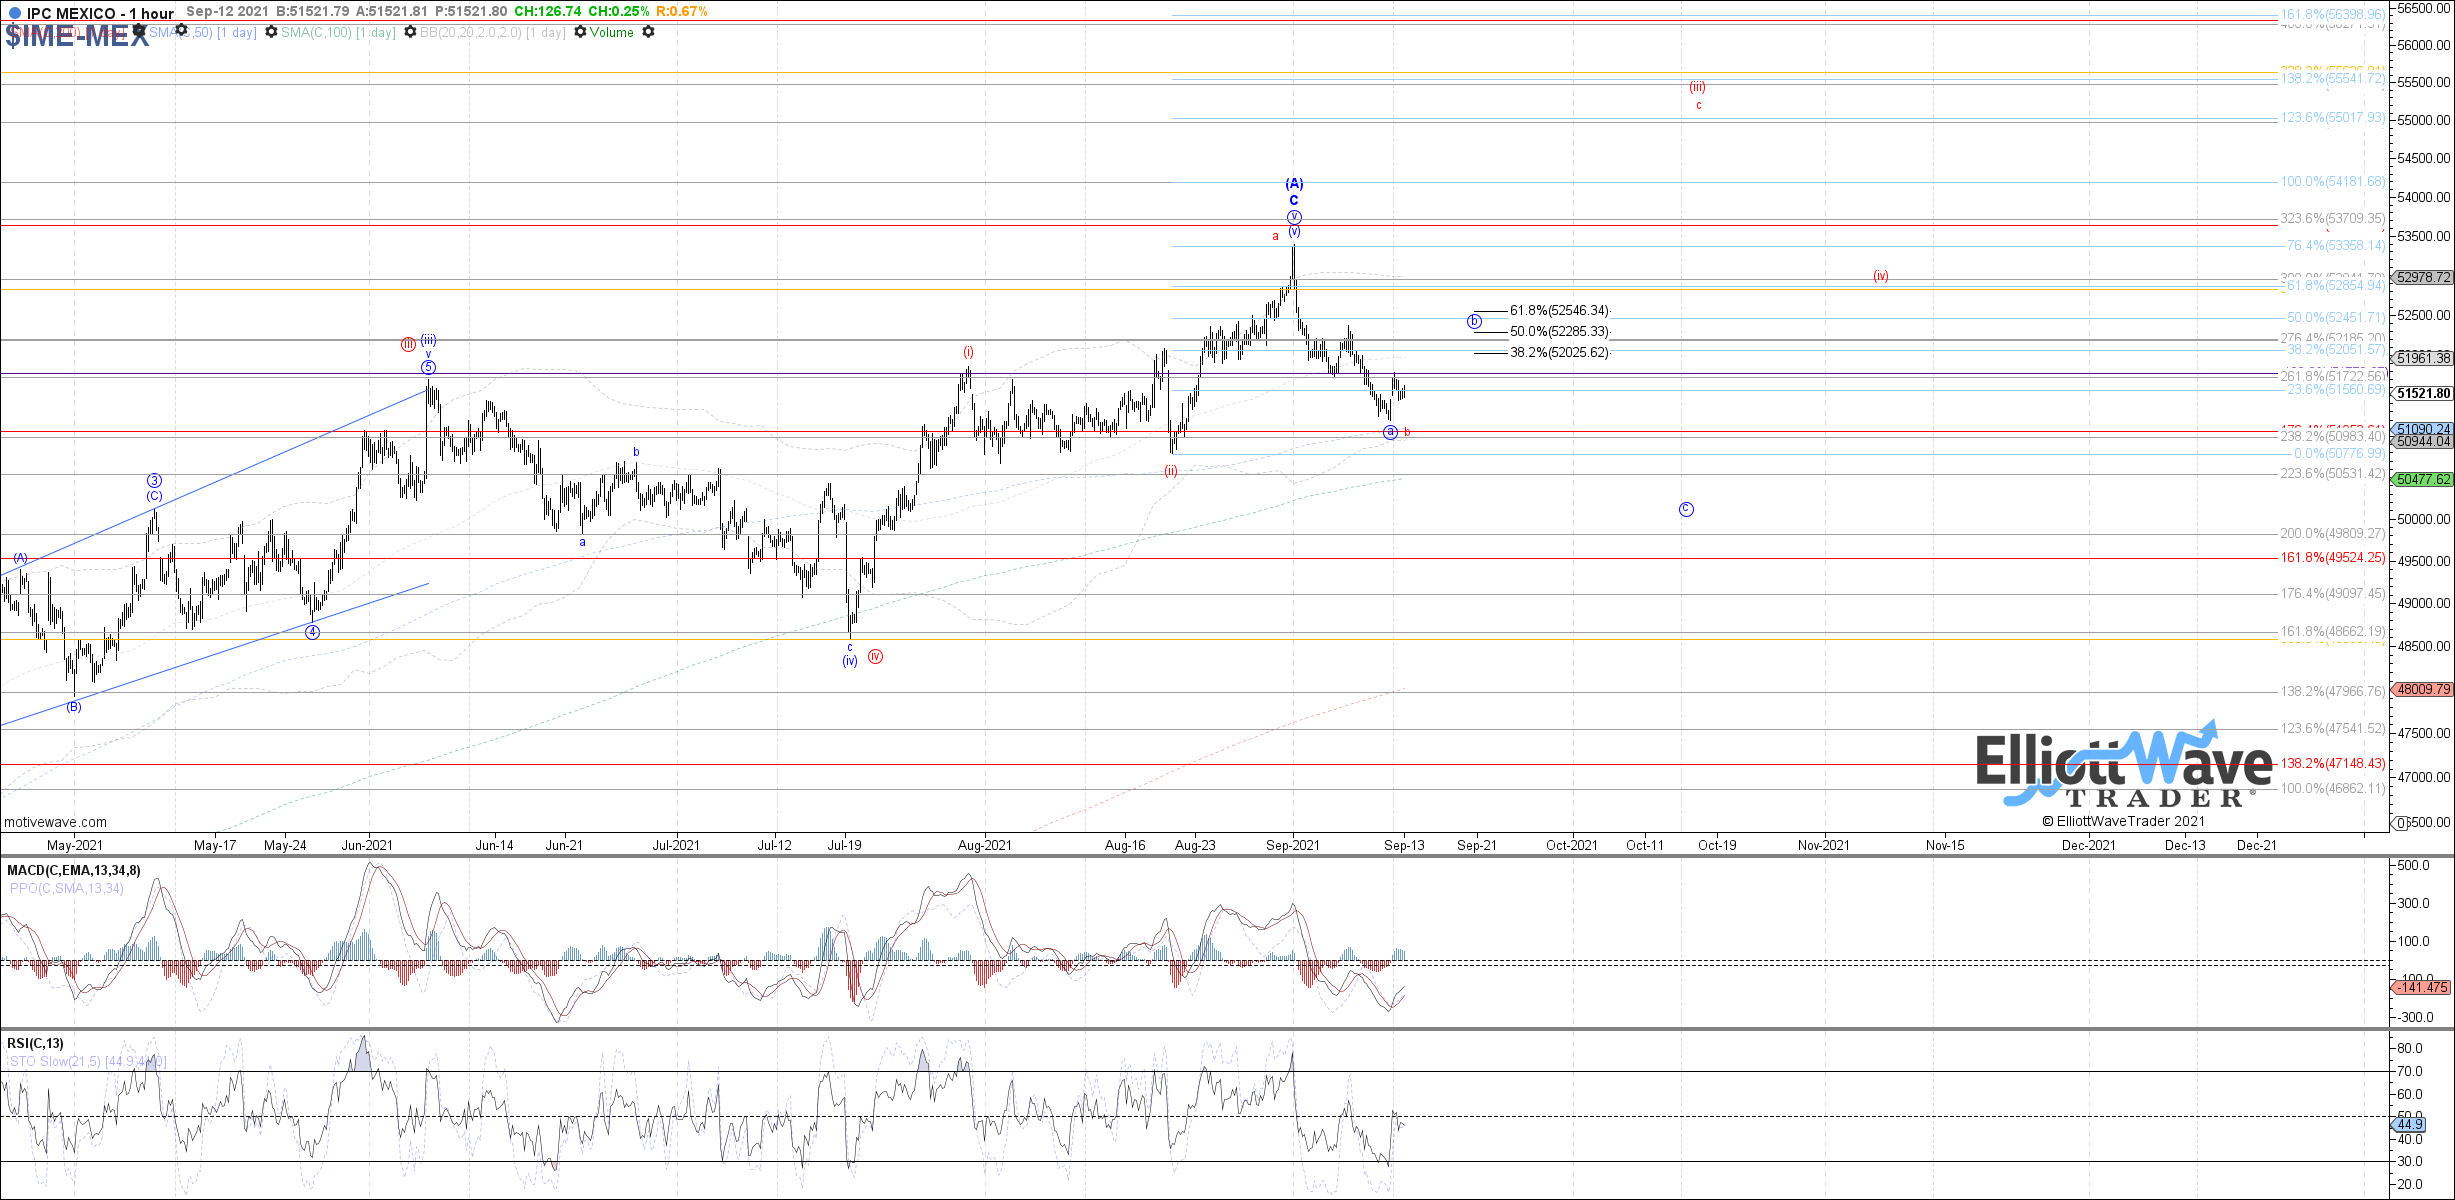Select red (ii) label at August low
The width and height of the screenshot is (2455, 1200).
click(1170, 471)
